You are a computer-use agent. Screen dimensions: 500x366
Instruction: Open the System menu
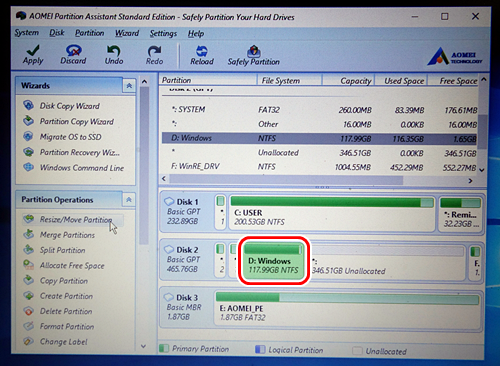(x=26, y=33)
